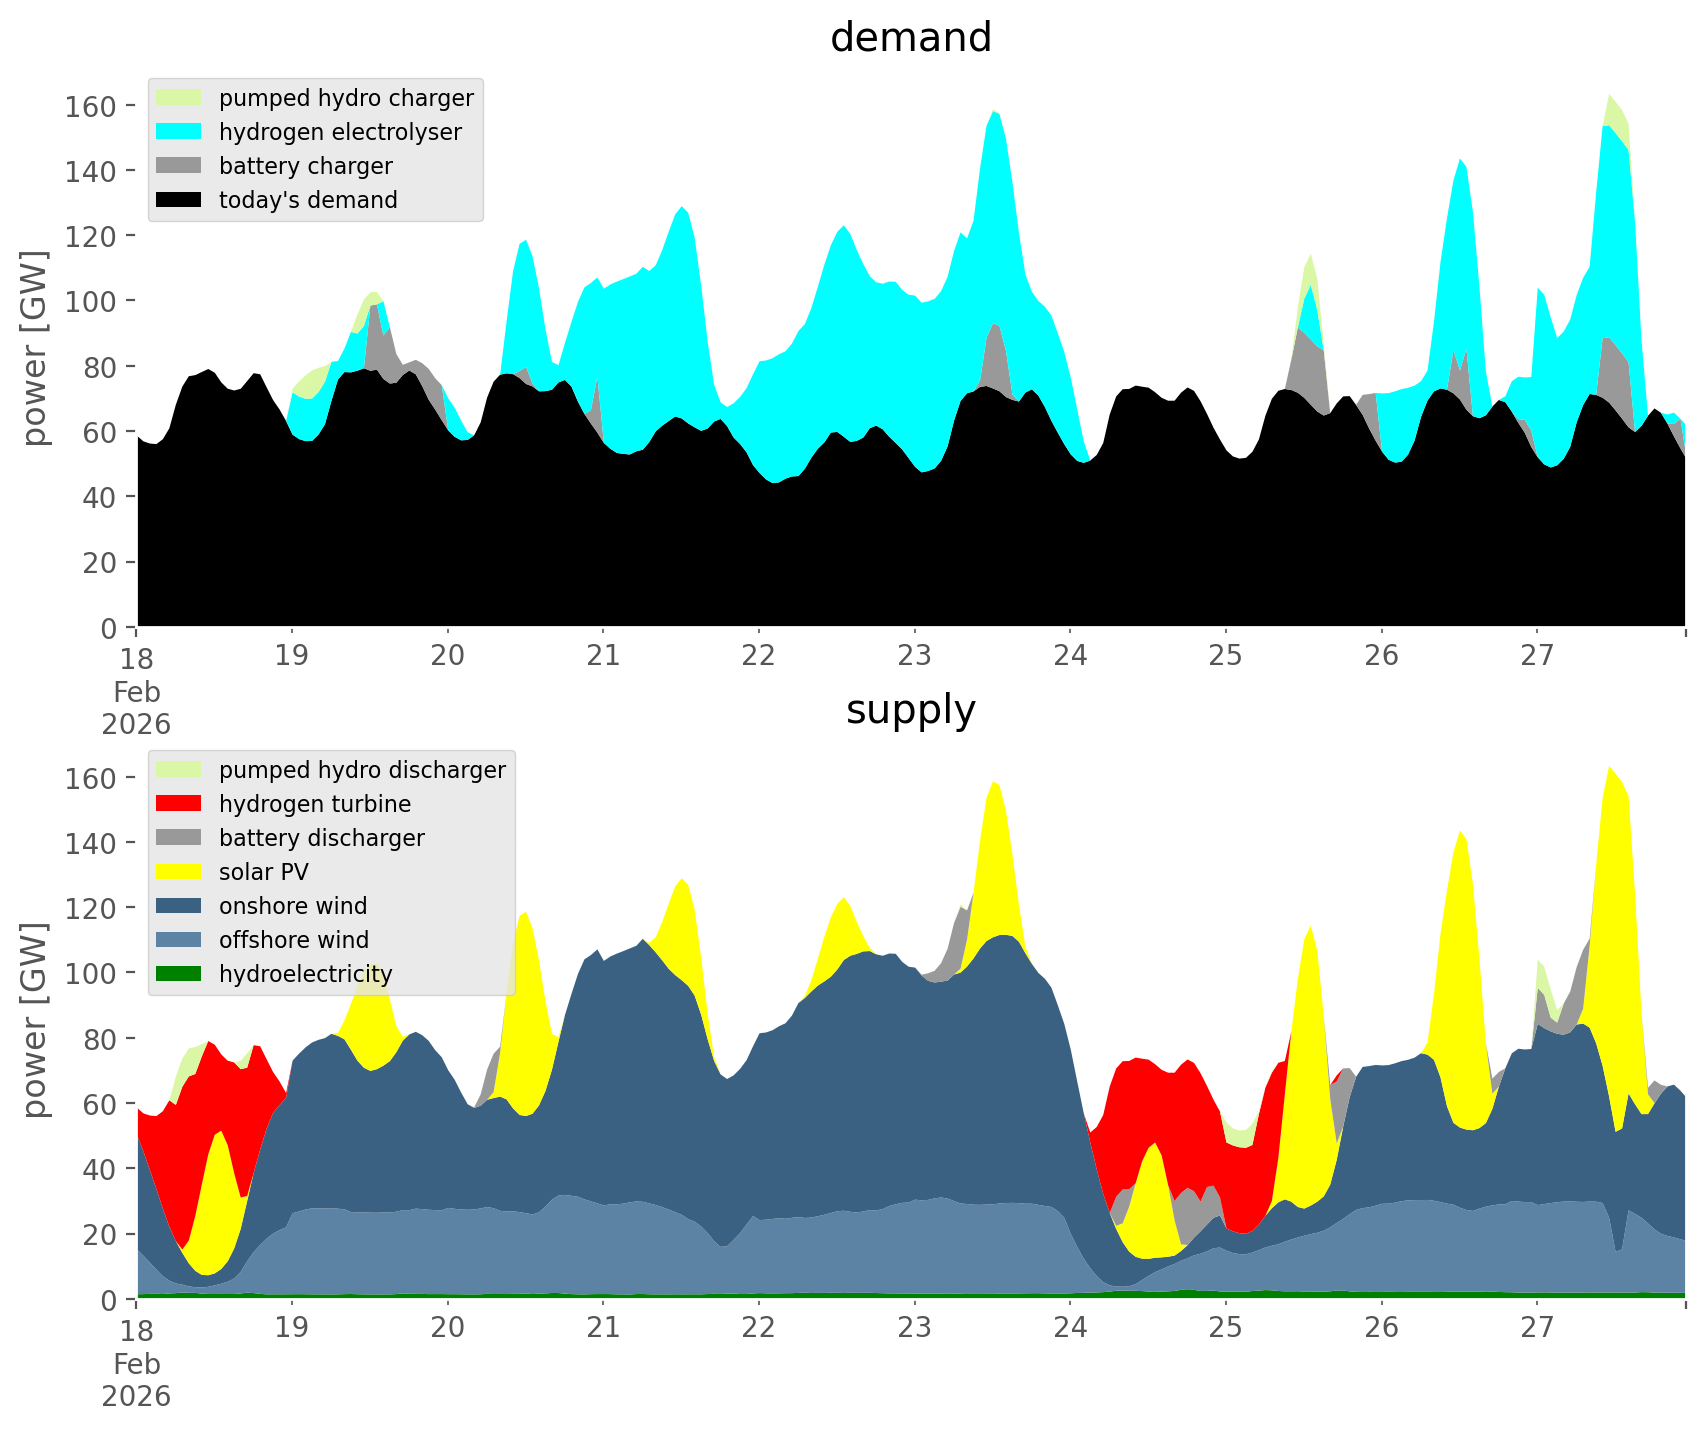Click the dark blue onshore wind swatch

pyautogui.click(x=179, y=906)
